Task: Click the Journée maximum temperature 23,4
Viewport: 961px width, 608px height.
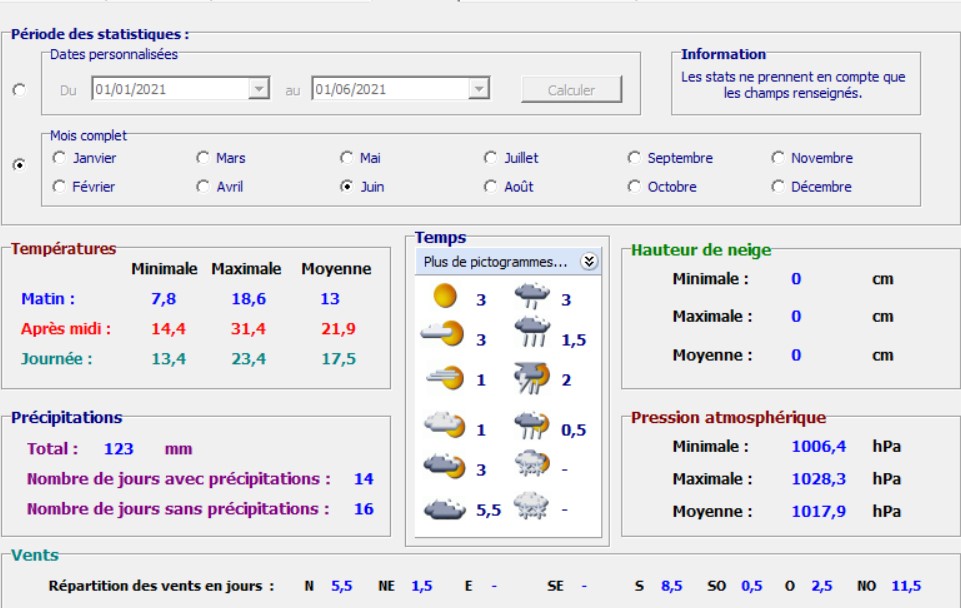Action: pos(248,359)
